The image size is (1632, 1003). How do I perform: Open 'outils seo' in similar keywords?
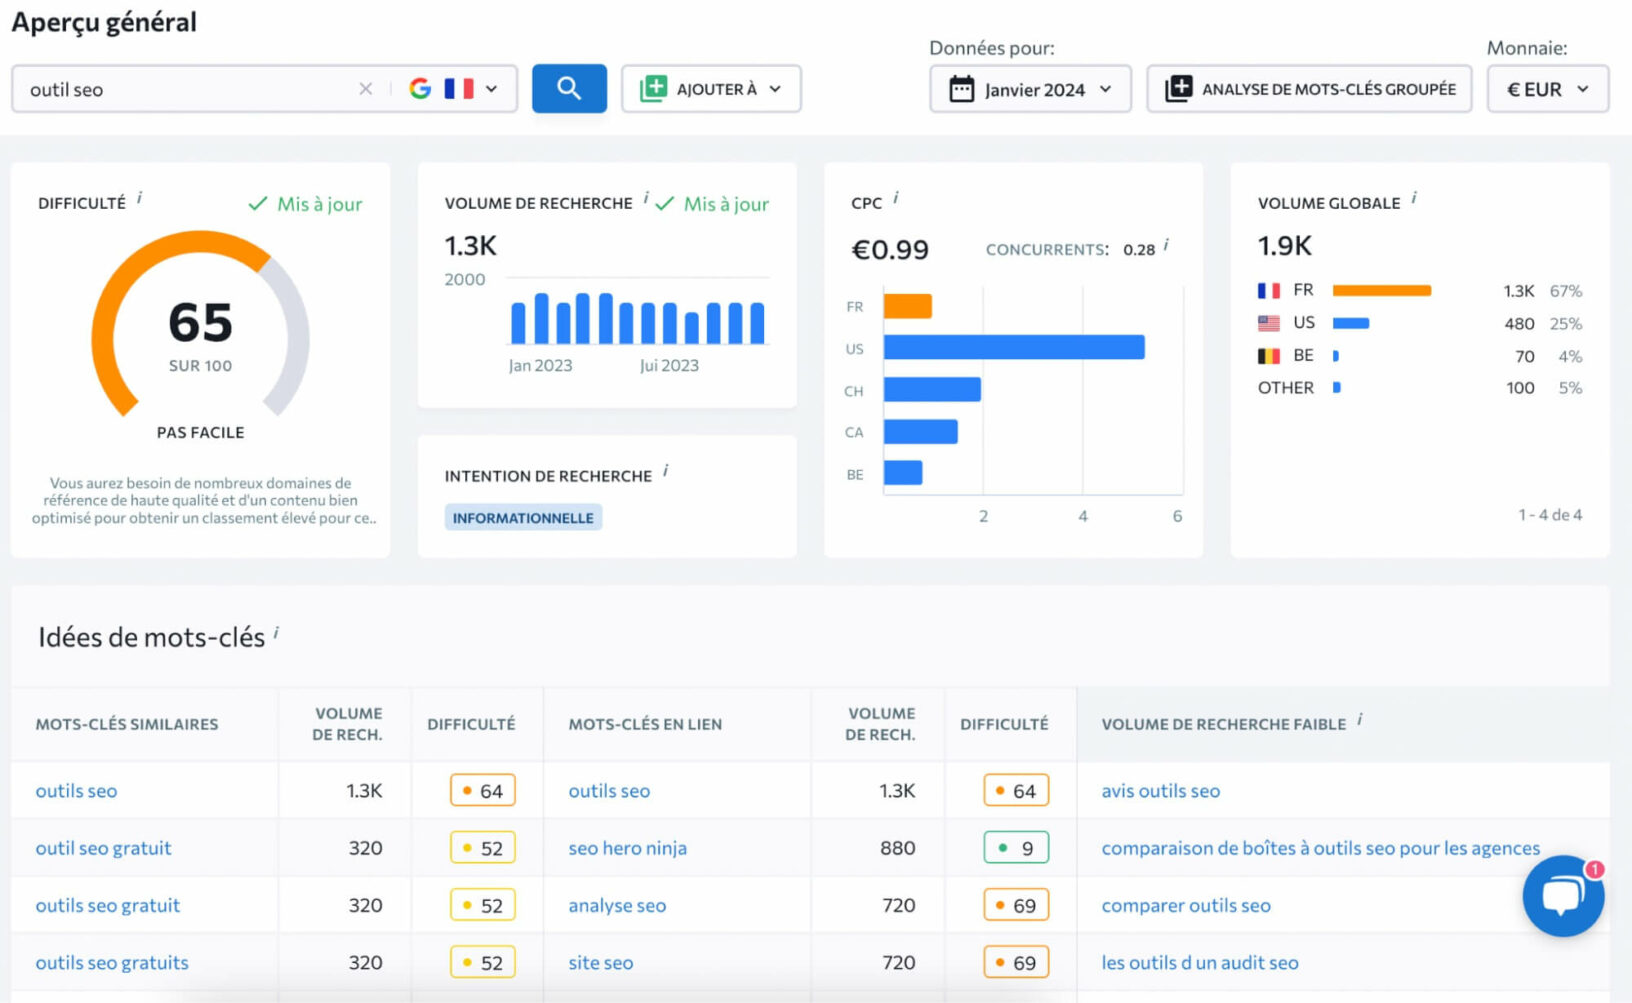click(x=76, y=791)
